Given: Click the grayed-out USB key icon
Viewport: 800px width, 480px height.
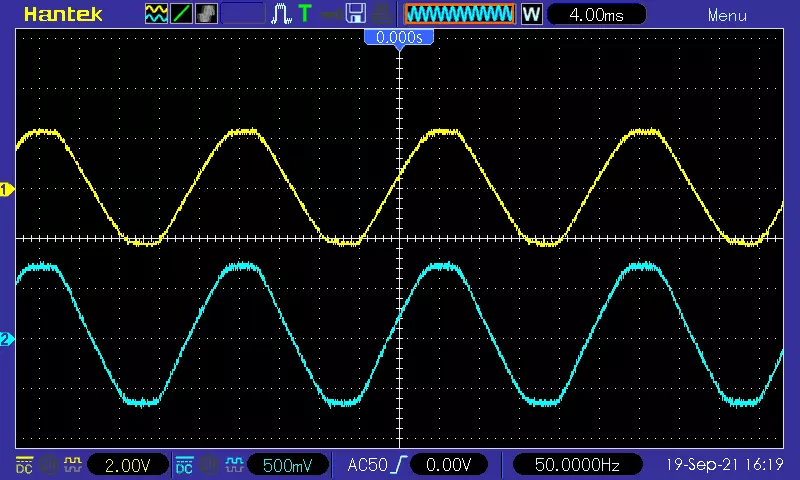Looking at the screenshot, I should (x=331, y=15).
